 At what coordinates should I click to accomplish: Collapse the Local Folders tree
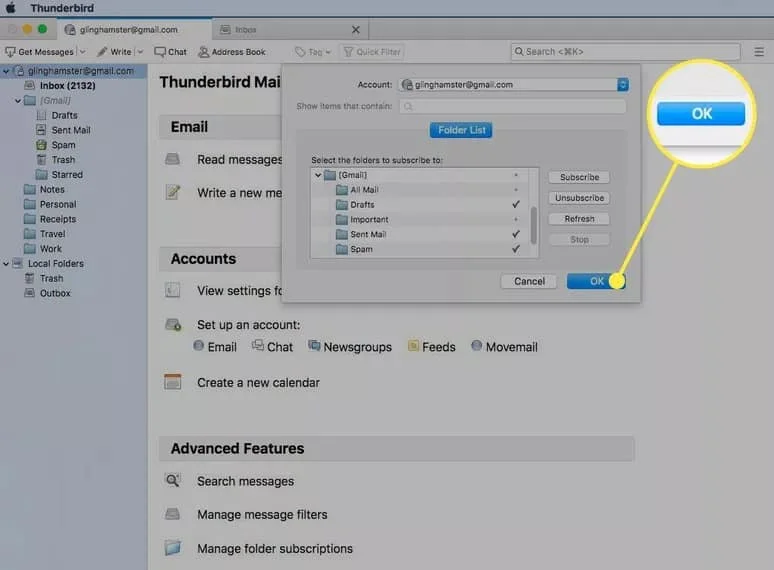point(6,264)
